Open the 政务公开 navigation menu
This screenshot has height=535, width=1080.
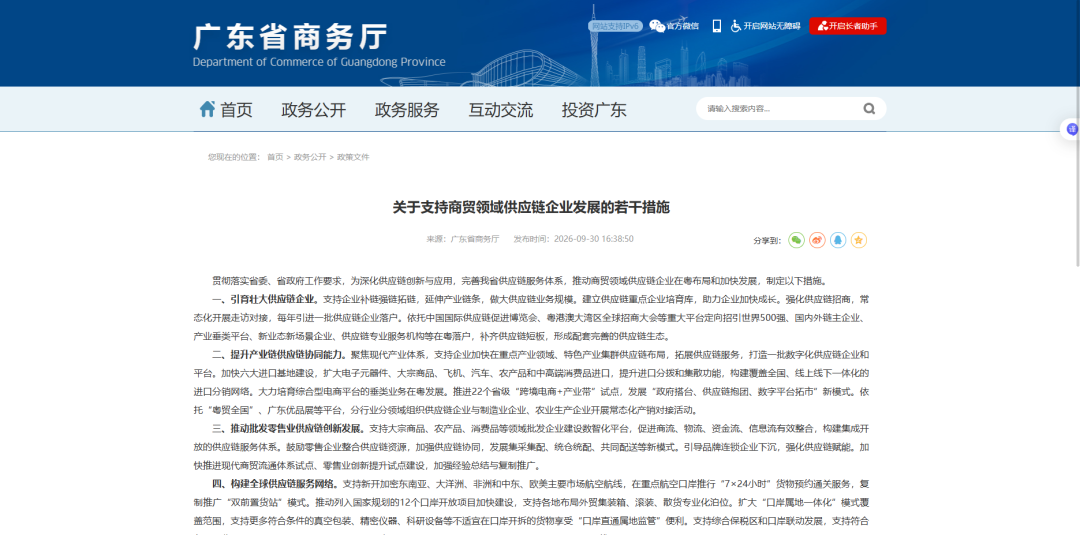pyautogui.click(x=313, y=109)
